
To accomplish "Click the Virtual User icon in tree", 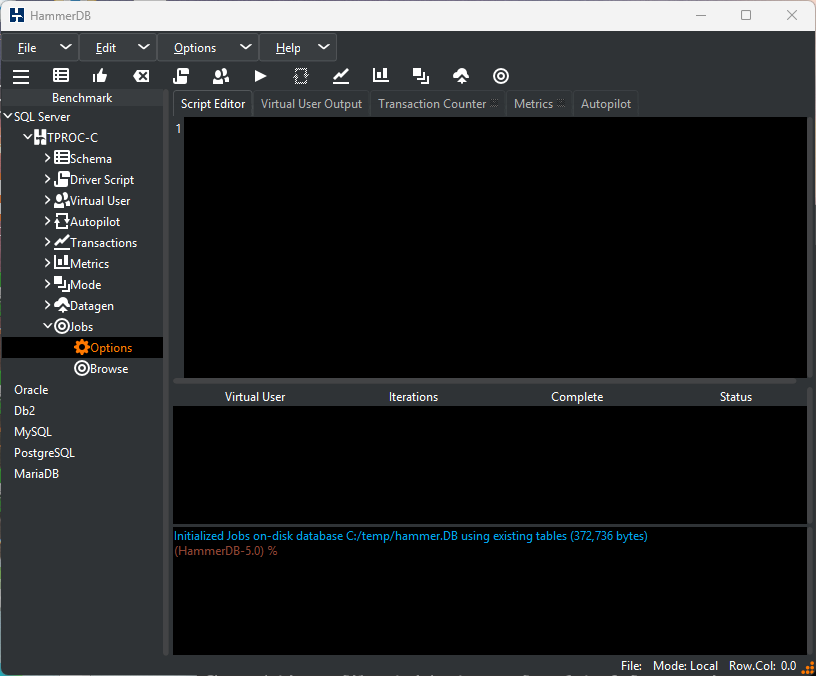I will click(62, 200).
